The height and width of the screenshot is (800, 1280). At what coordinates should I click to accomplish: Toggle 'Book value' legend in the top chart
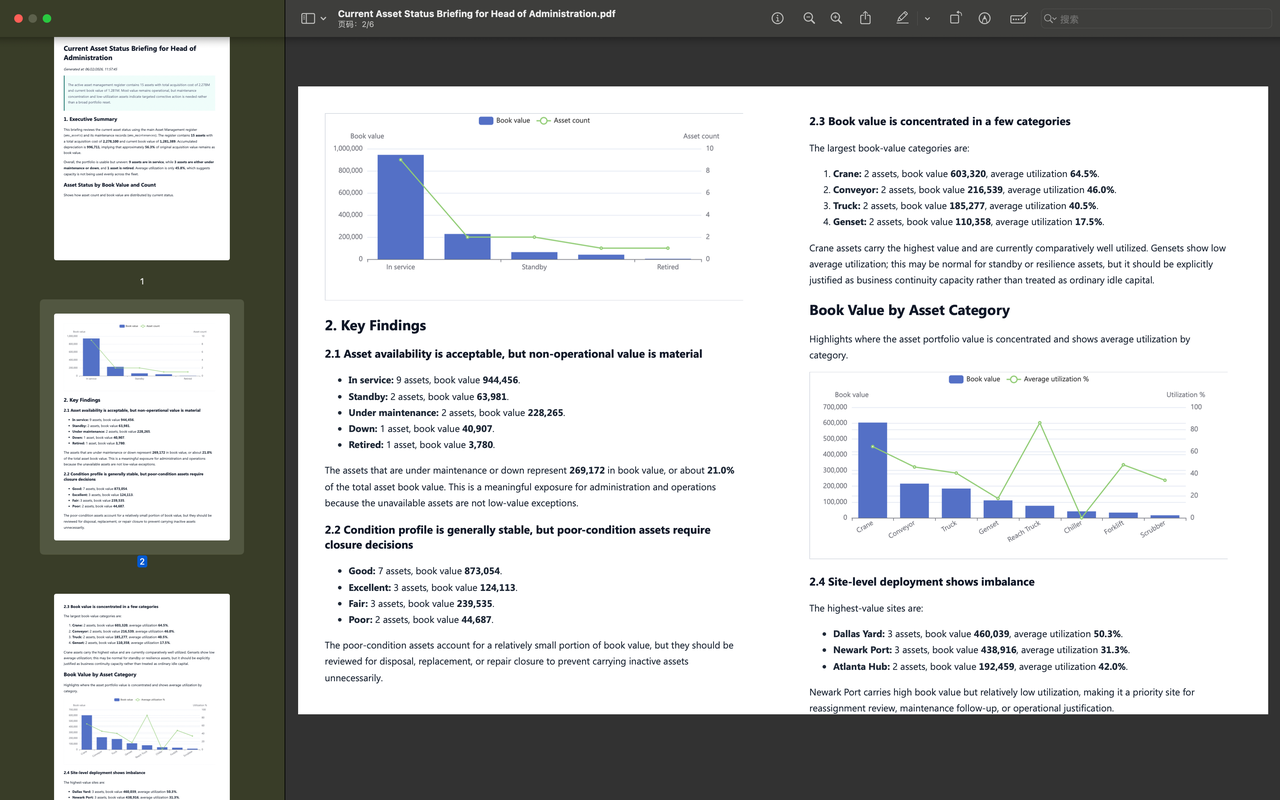pyautogui.click(x=505, y=120)
